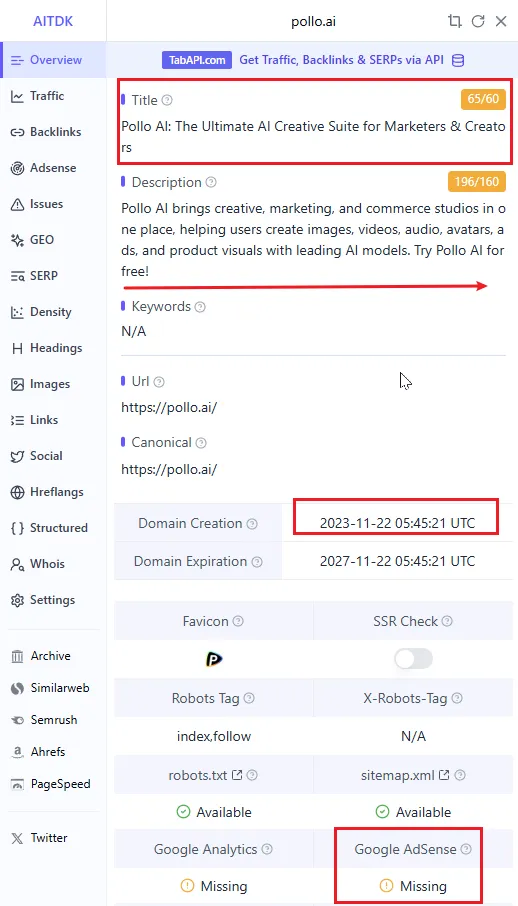Toggle the SSR Check switch
This screenshot has height=906, width=518.
tap(413, 658)
